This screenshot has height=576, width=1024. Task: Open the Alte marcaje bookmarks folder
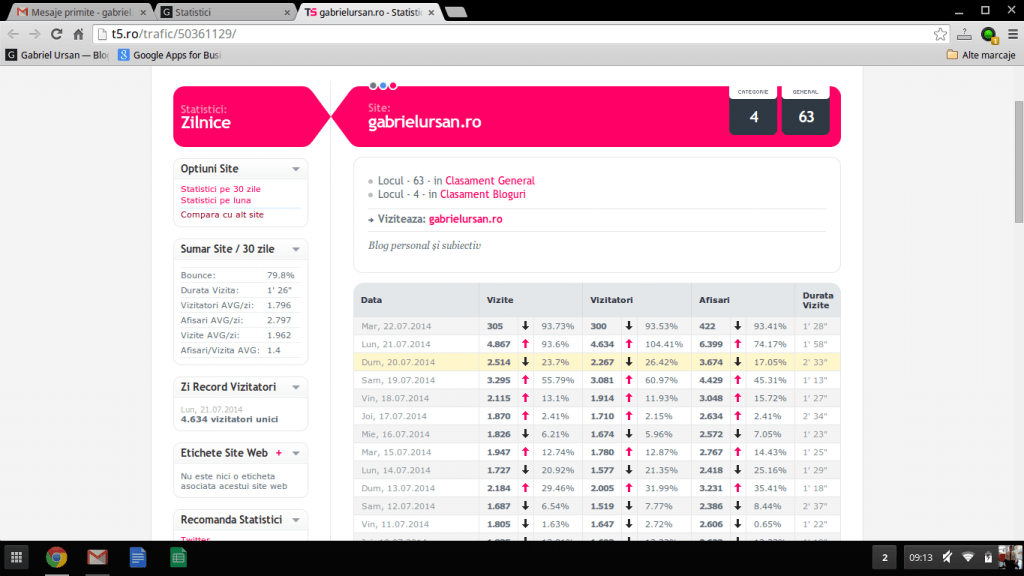point(981,55)
